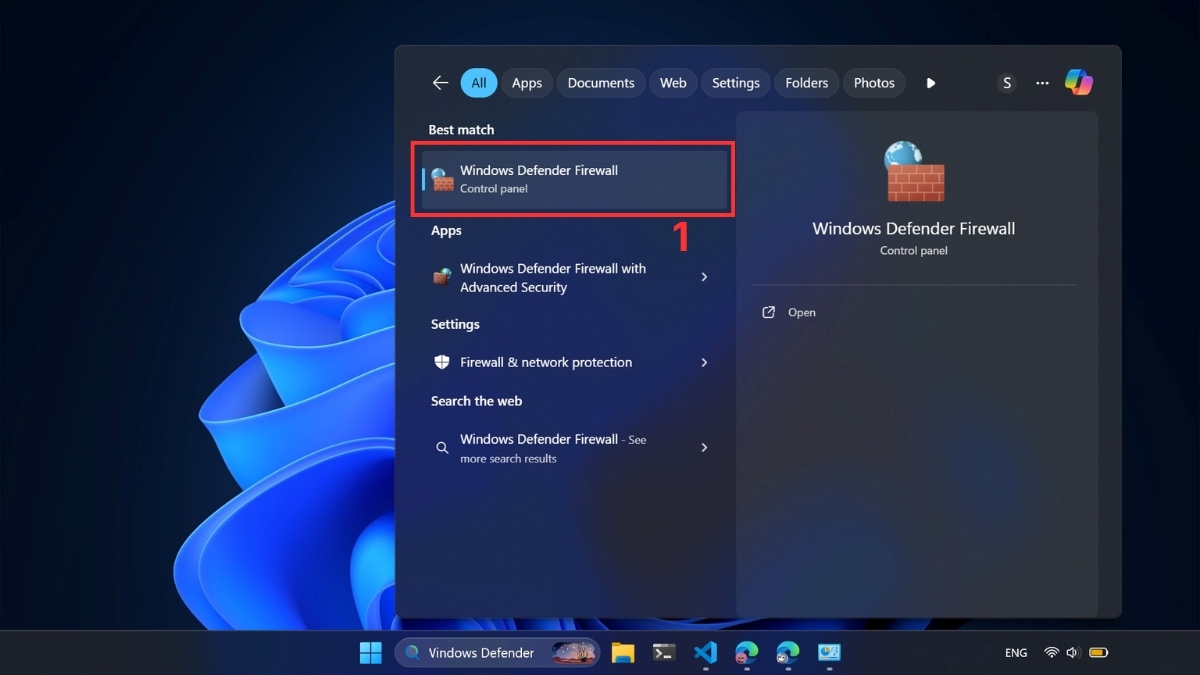Open File Explorer from the taskbar
The width and height of the screenshot is (1200, 675).
point(623,653)
